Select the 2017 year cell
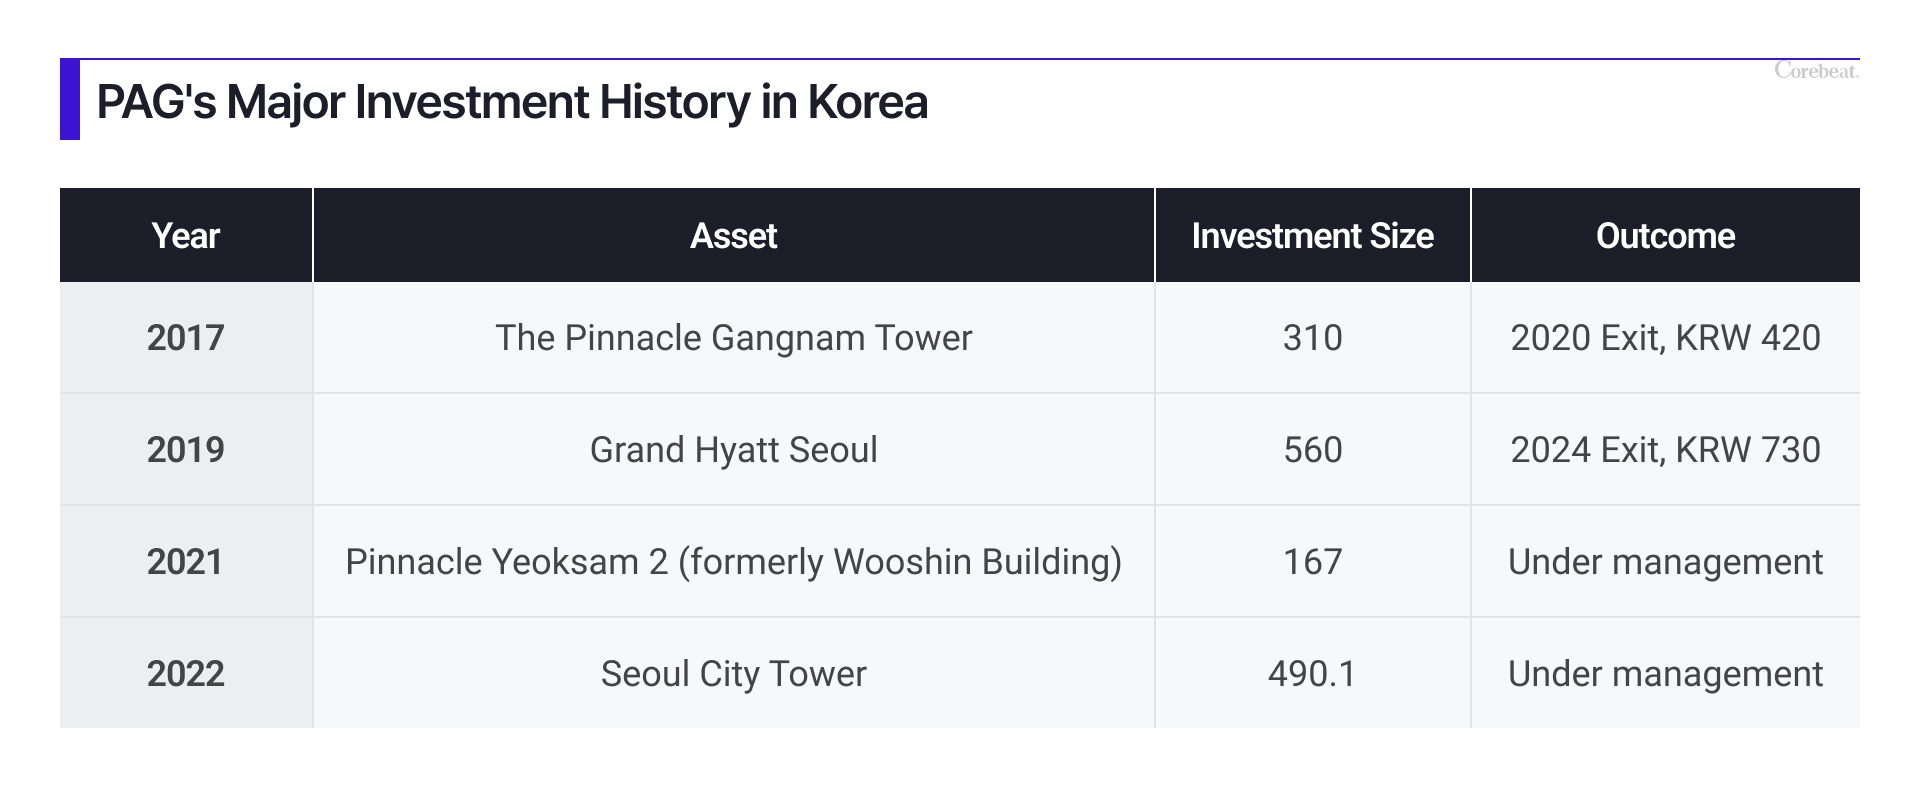 [186, 338]
